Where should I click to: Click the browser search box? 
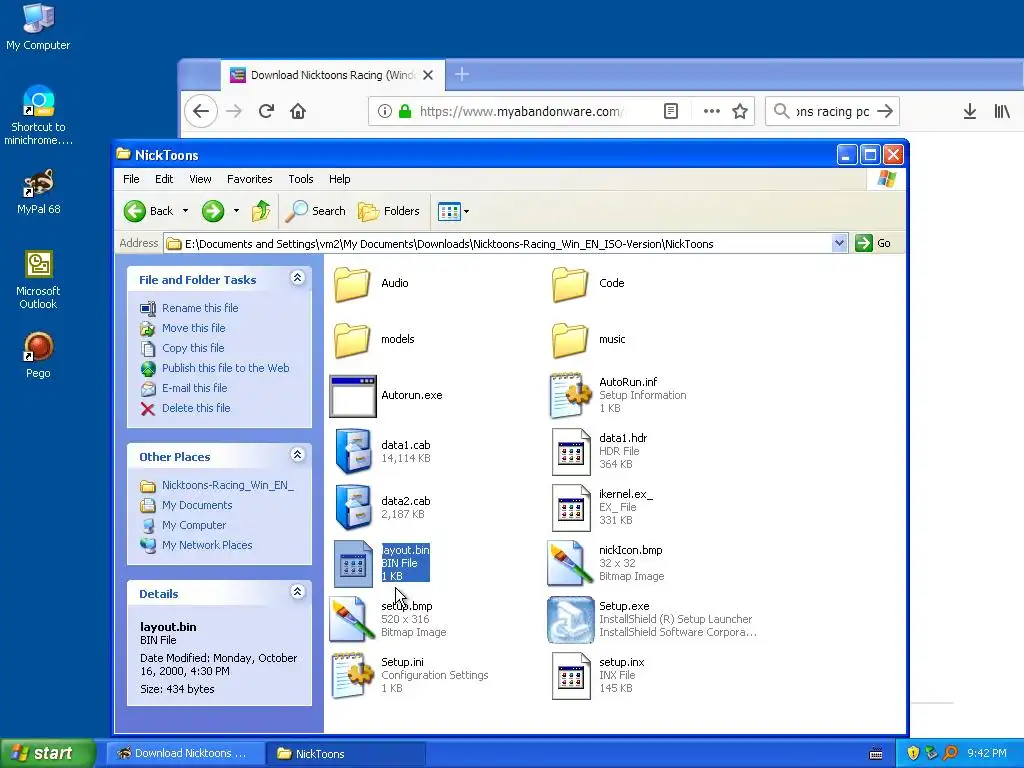tap(833, 111)
